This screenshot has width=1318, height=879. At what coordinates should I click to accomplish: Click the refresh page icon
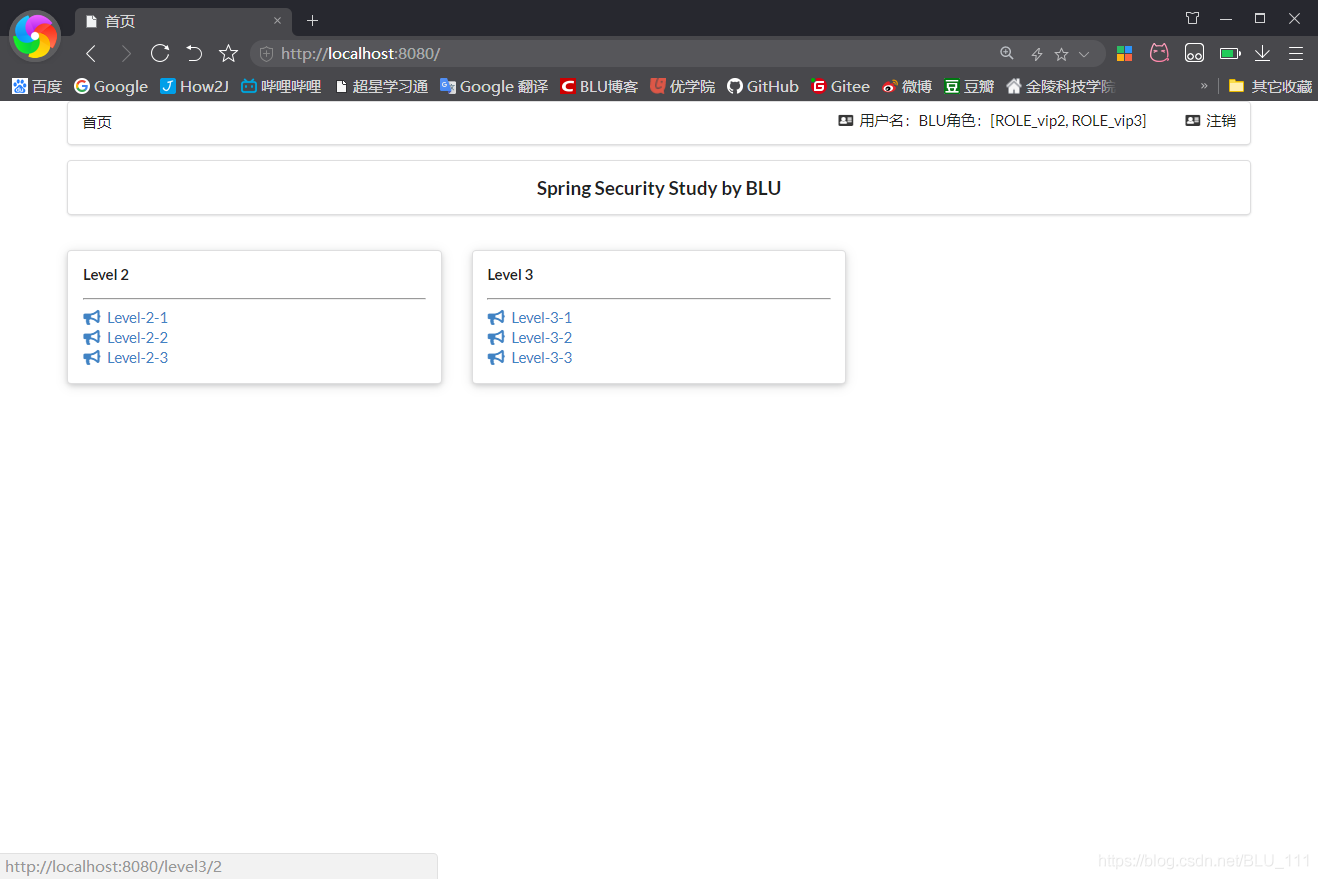pyautogui.click(x=160, y=53)
